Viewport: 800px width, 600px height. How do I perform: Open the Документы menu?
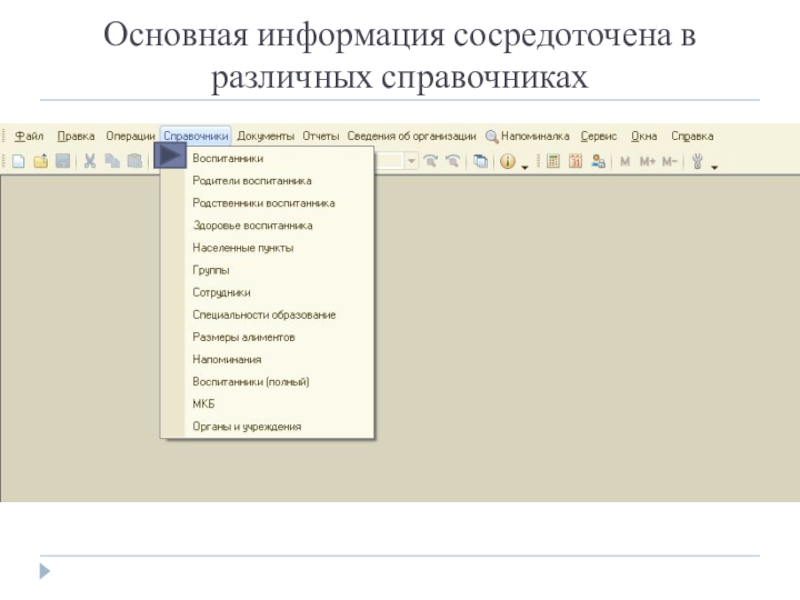266,136
